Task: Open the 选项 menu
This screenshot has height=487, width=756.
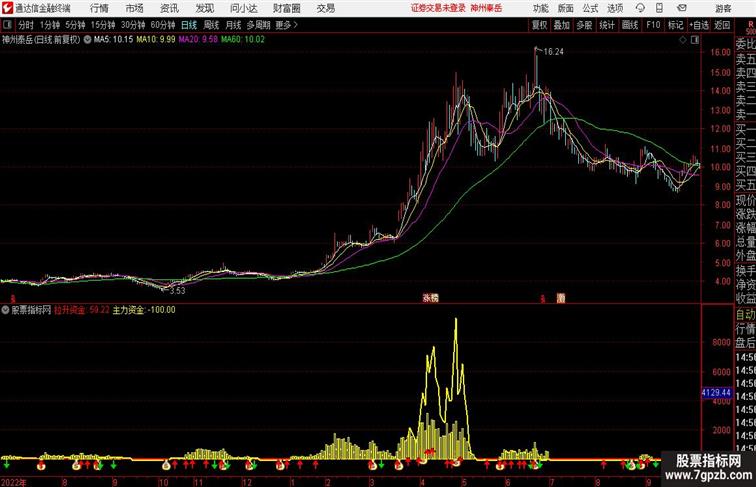Action: 615,8
